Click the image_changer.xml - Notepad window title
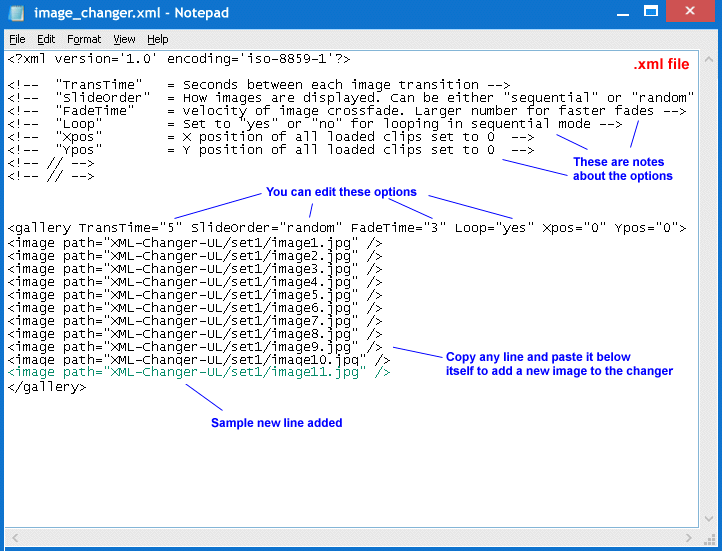This screenshot has width=722, height=551. pyautogui.click(x=131, y=13)
